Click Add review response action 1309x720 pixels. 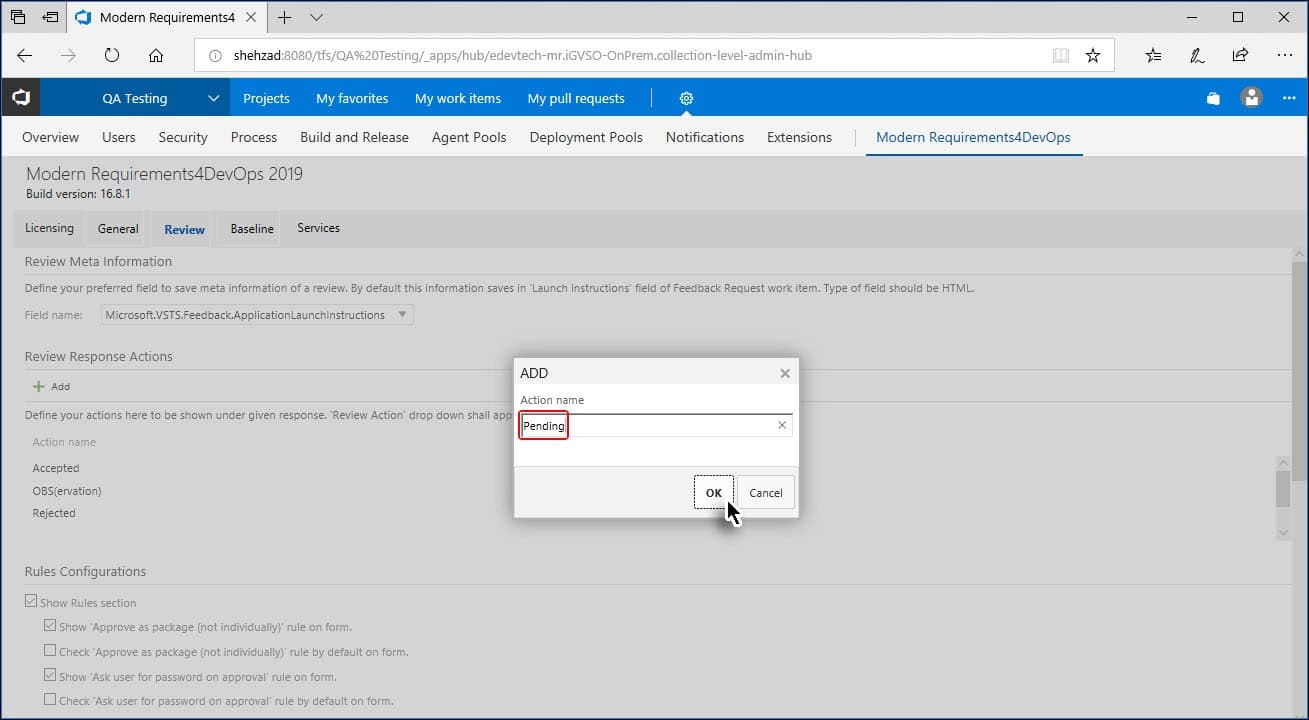[x=51, y=386]
